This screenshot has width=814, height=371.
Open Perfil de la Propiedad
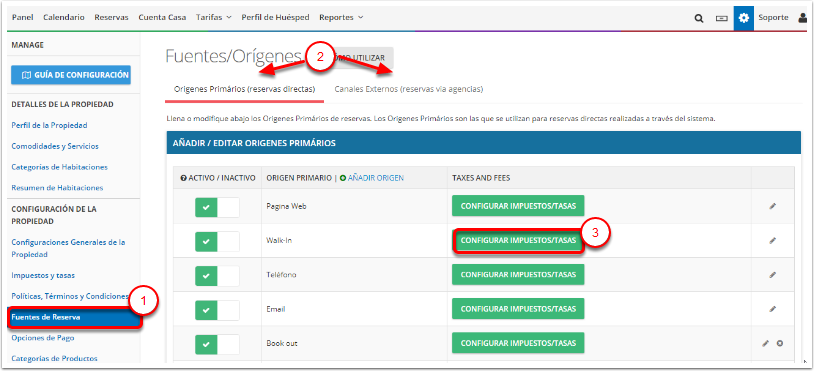click(x=49, y=125)
